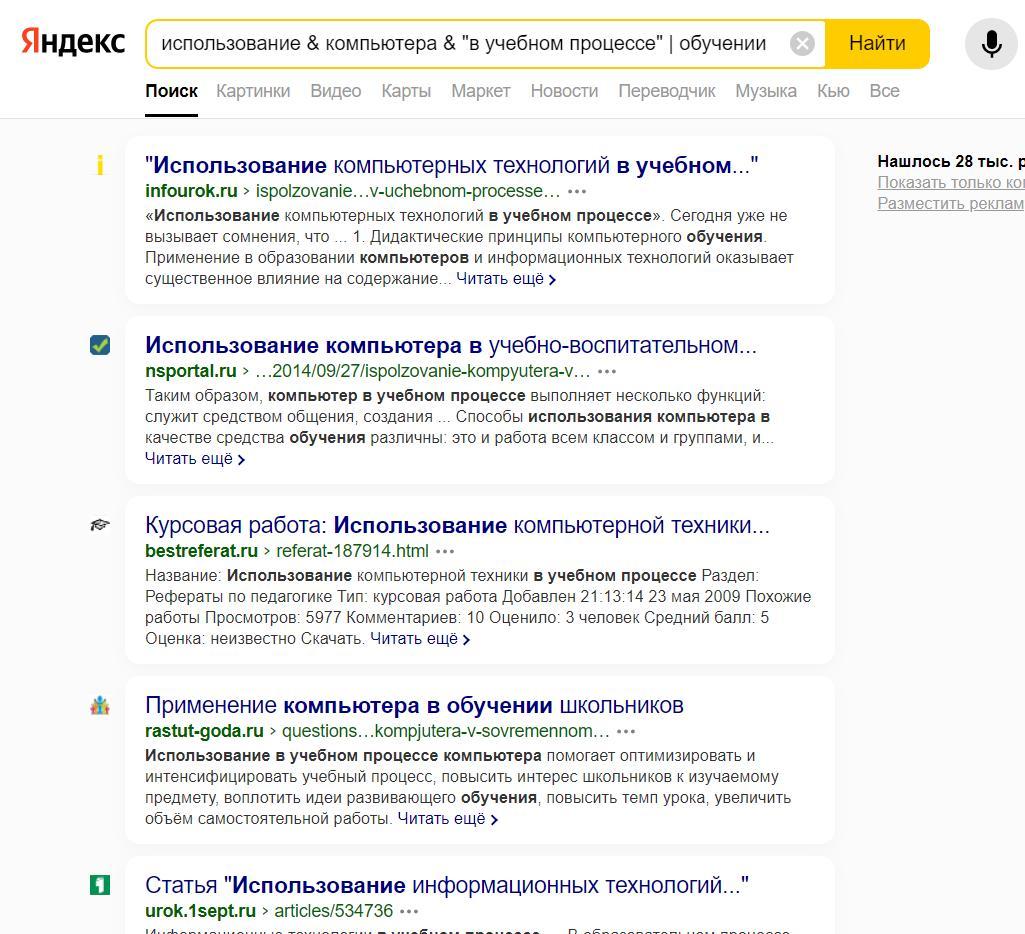
Task: Click the rastut-goda.ru questions path link
Action: pyautogui.click(x=445, y=731)
